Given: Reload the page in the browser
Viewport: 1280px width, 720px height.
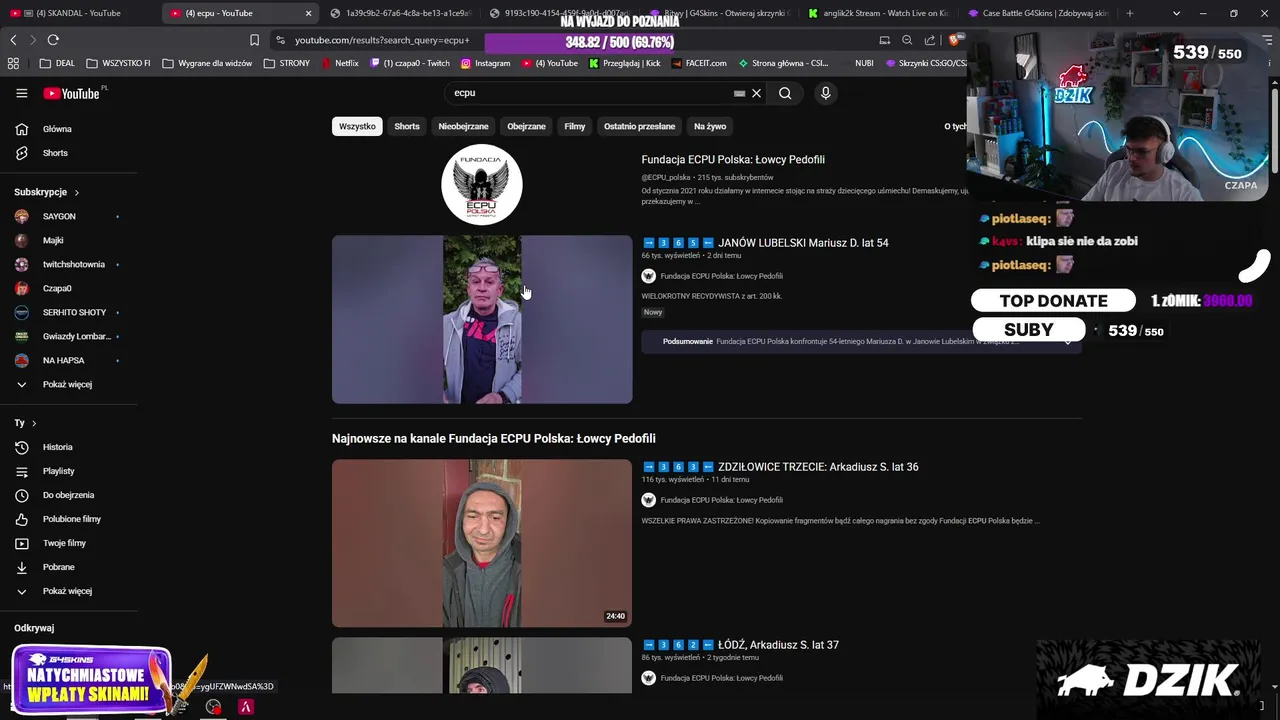Looking at the screenshot, I should tap(53, 40).
